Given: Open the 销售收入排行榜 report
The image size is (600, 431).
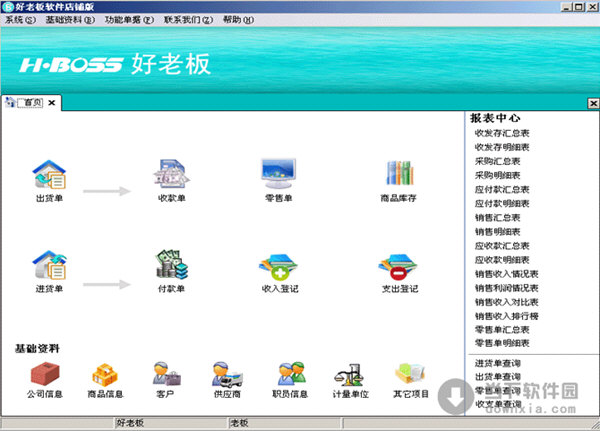Looking at the screenshot, I should 506,316.
